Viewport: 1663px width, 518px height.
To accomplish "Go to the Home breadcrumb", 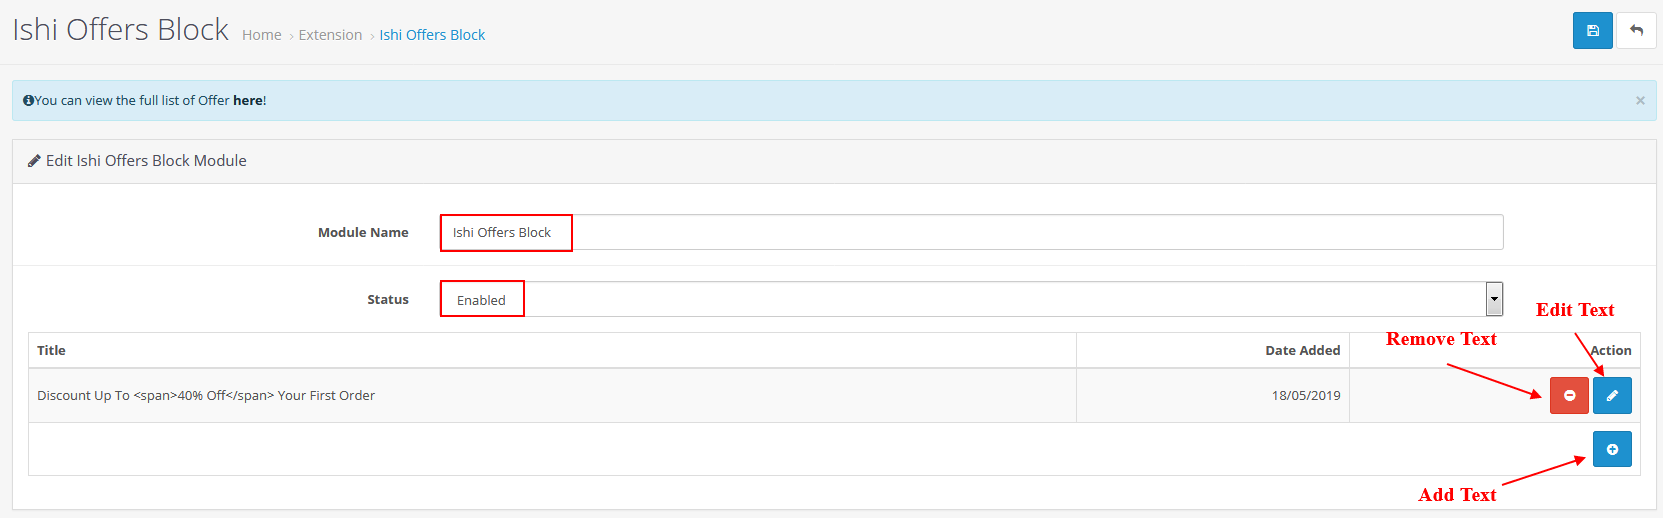I will click(x=262, y=35).
